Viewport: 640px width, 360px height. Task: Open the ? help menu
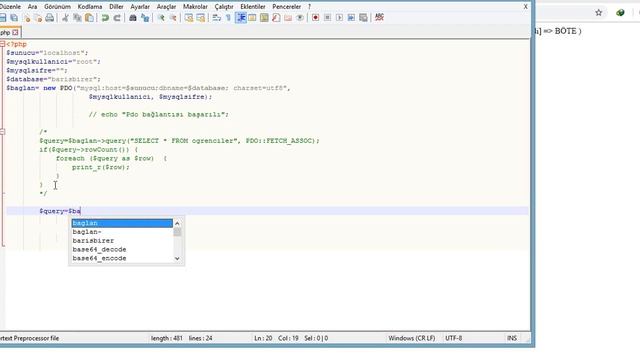309,7
